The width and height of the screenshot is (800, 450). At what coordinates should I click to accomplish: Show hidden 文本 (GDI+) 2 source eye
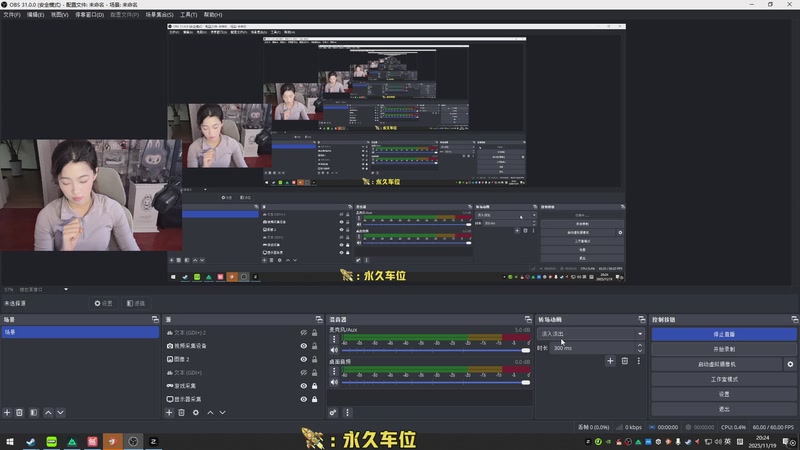point(304,333)
